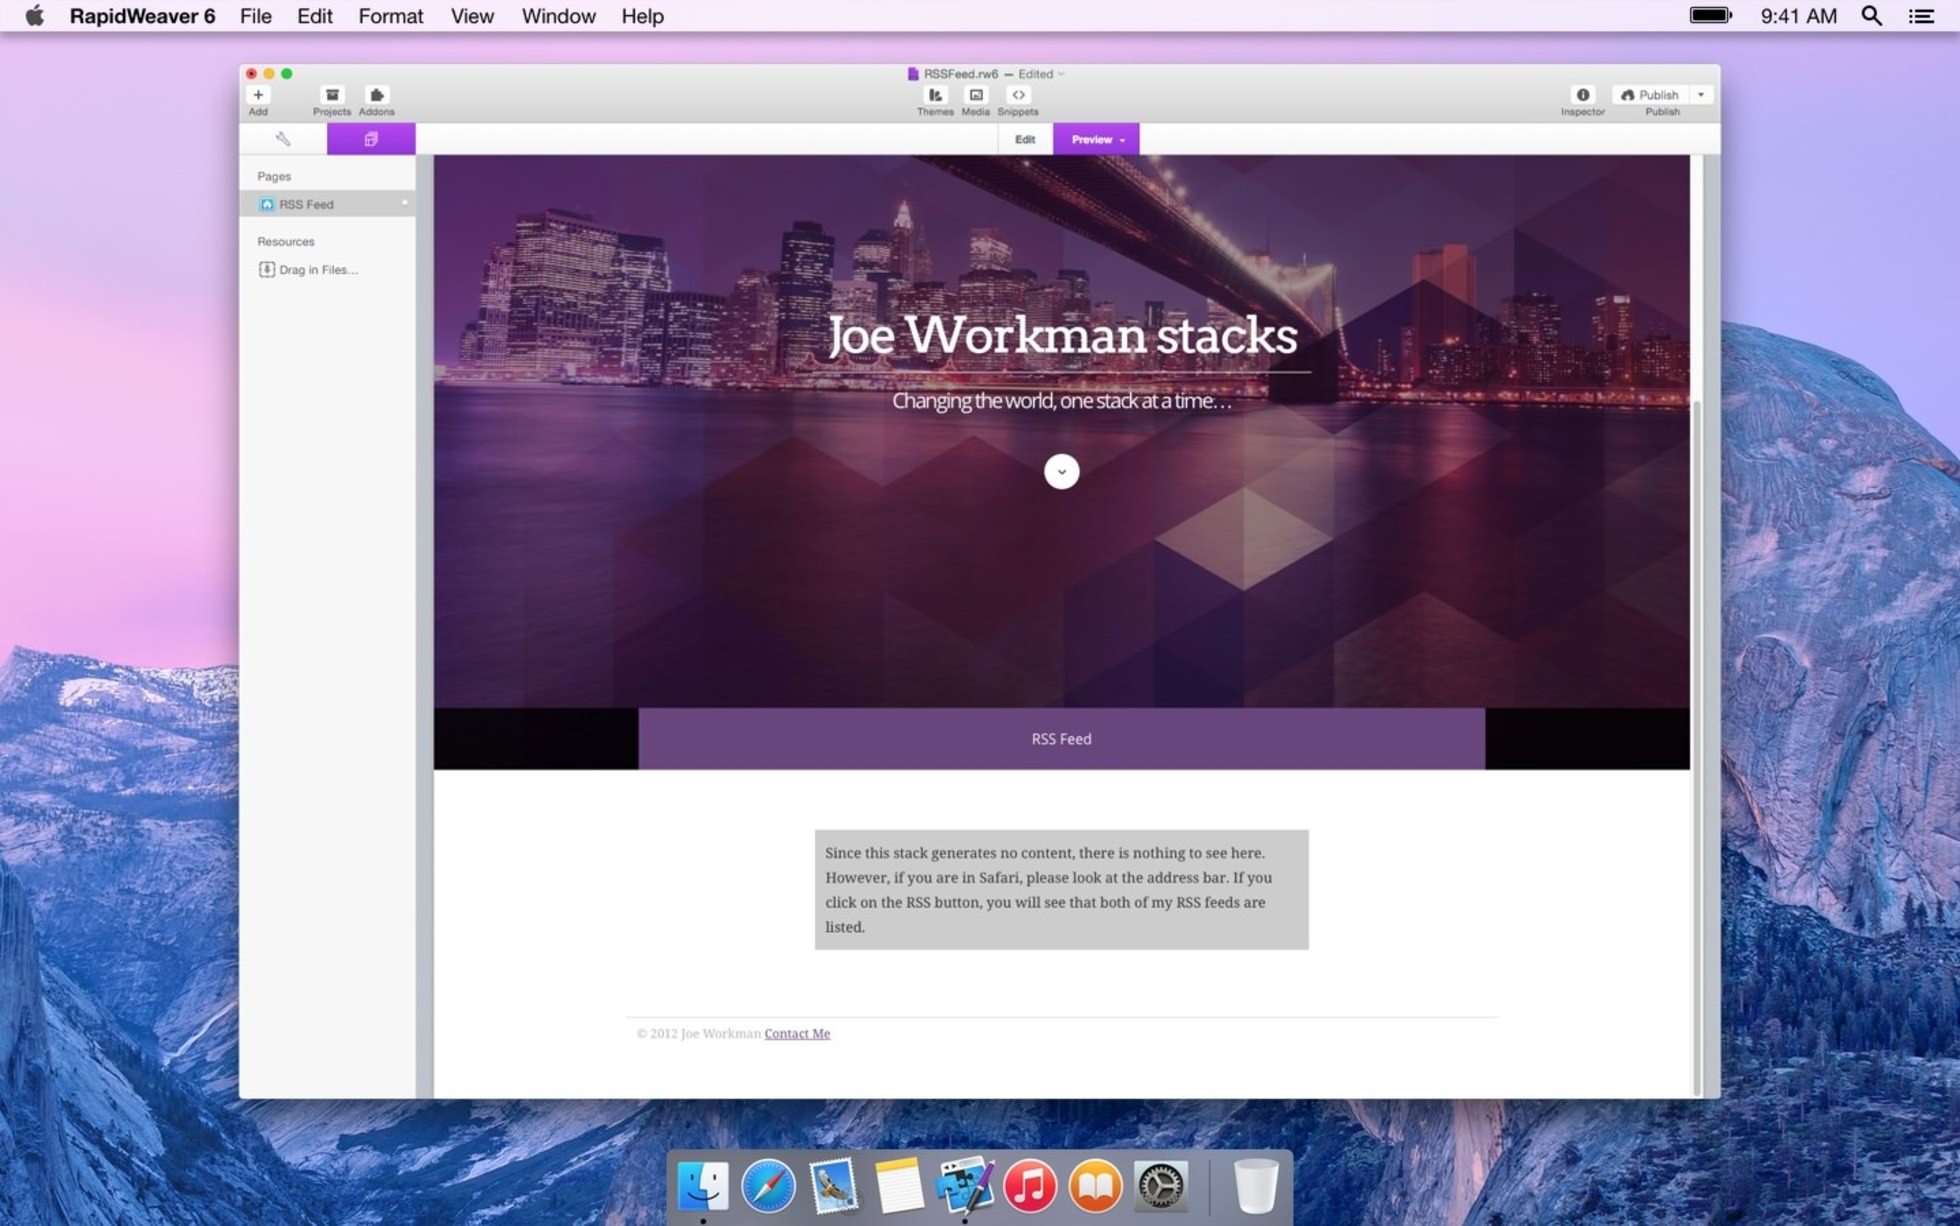Select the purple pages sidebar tab
1960x1226 pixels.
(371, 139)
